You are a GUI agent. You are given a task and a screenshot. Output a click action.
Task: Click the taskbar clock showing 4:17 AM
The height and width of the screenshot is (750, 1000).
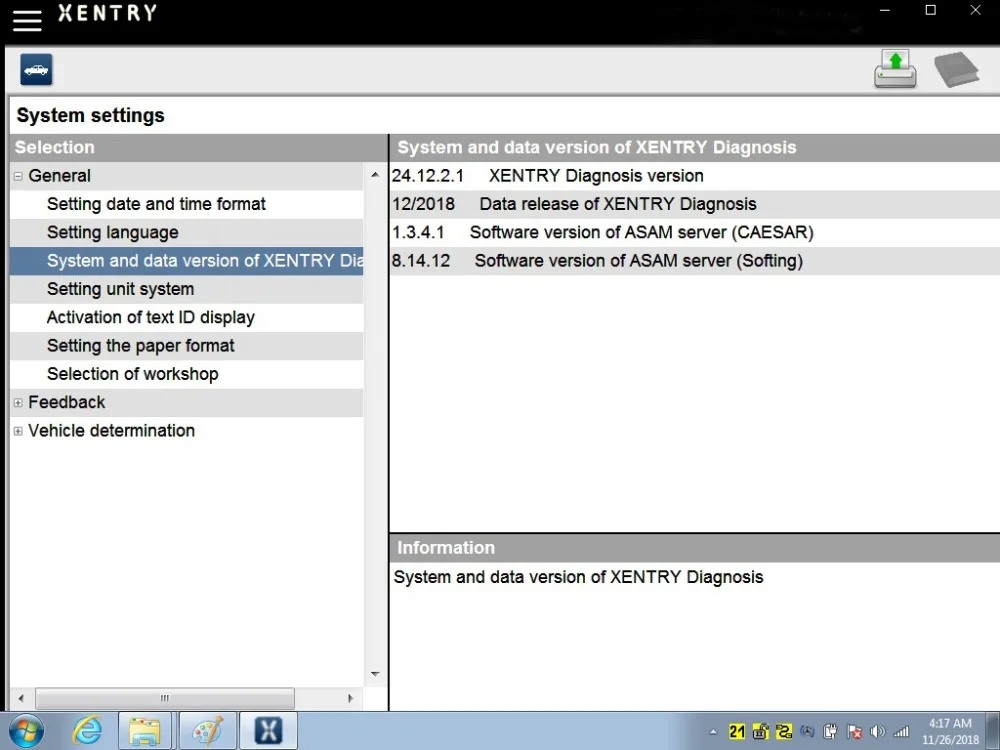pyautogui.click(x=950, y=732)
